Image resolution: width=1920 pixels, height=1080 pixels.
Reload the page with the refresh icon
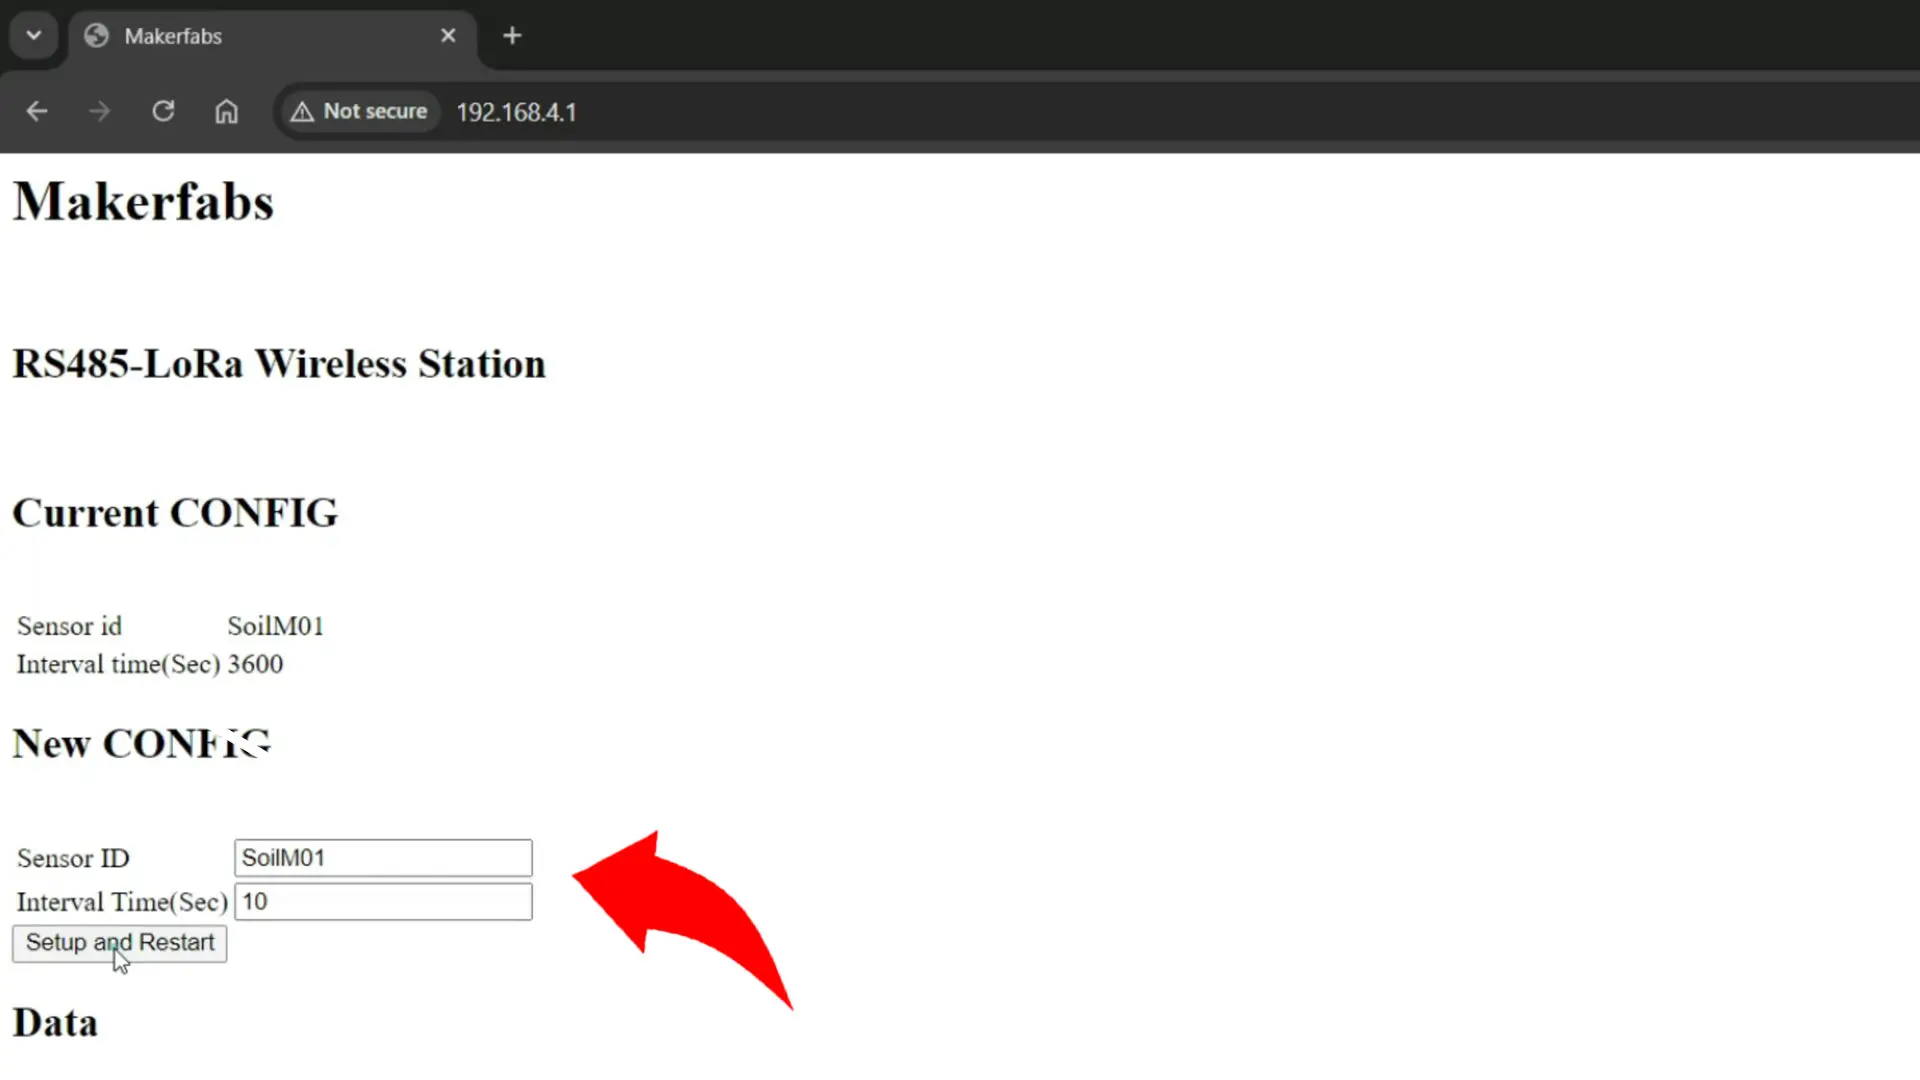coord(163,111)
